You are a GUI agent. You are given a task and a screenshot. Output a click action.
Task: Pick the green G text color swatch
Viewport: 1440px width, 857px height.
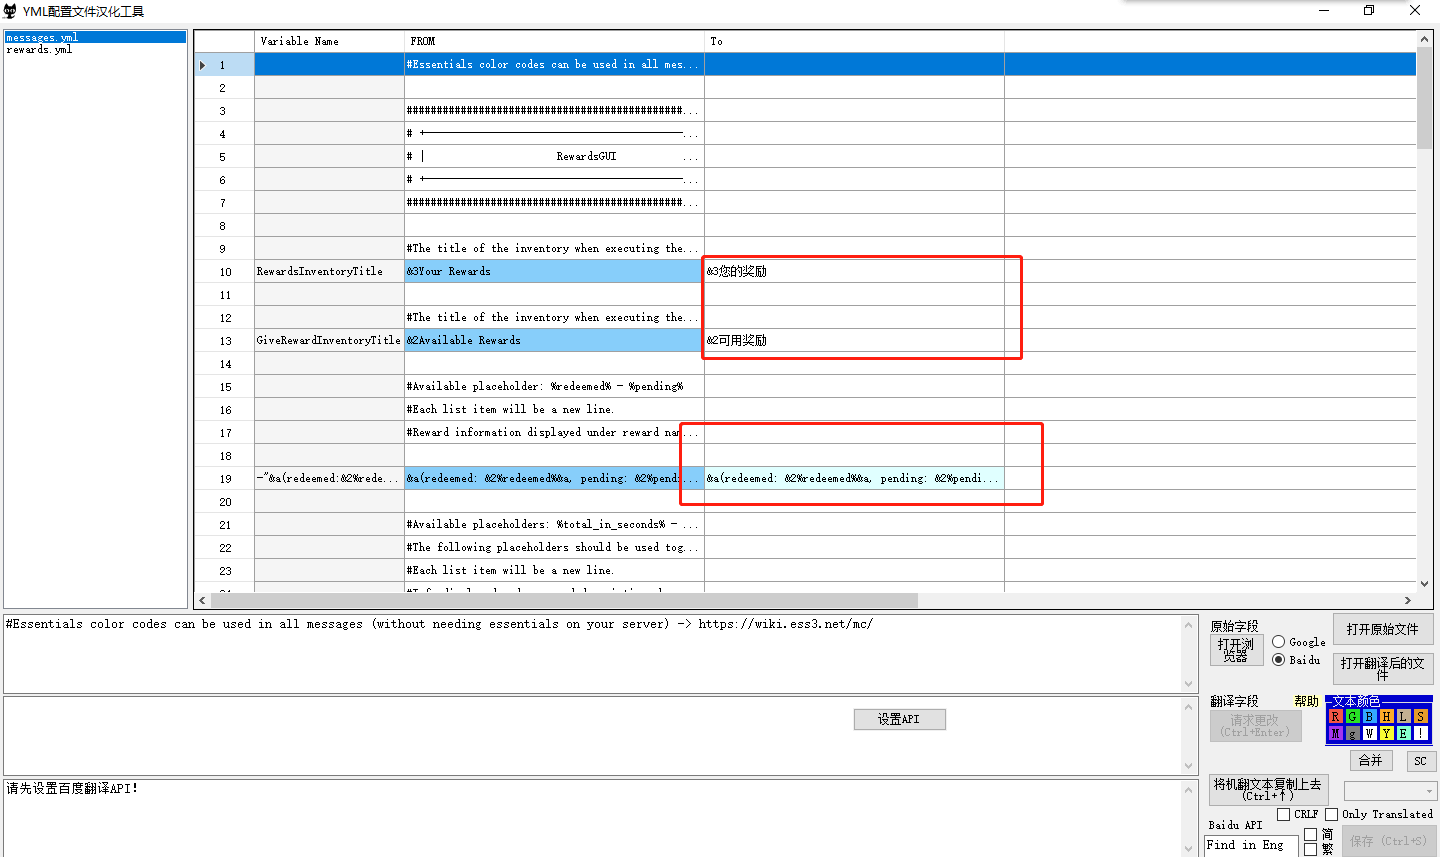click(1352, 716)
